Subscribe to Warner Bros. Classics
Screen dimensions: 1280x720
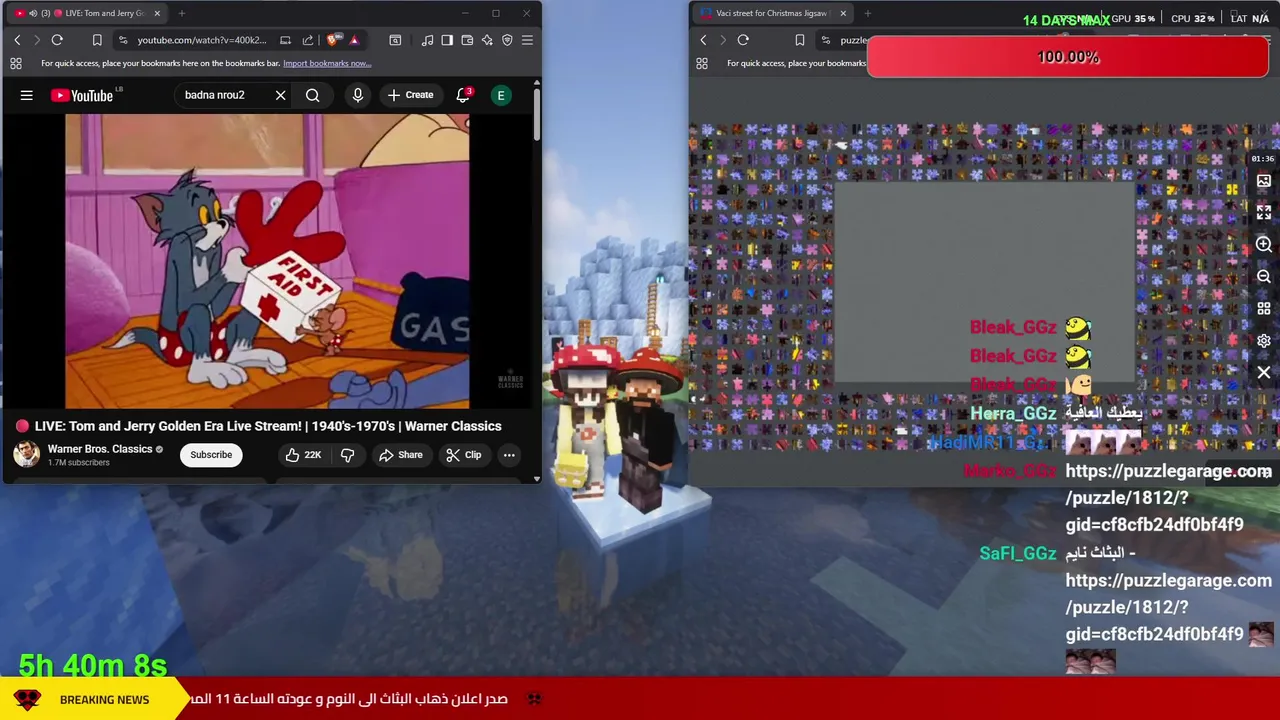pyautogui.click(x=211, y=455)
